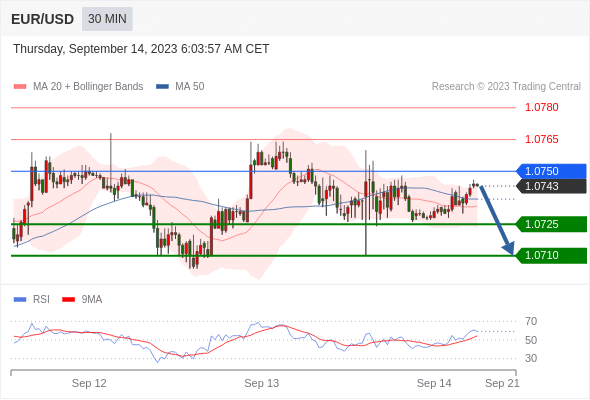Click the RSI 70 level label
590x400 pixels.
(531, 321)
